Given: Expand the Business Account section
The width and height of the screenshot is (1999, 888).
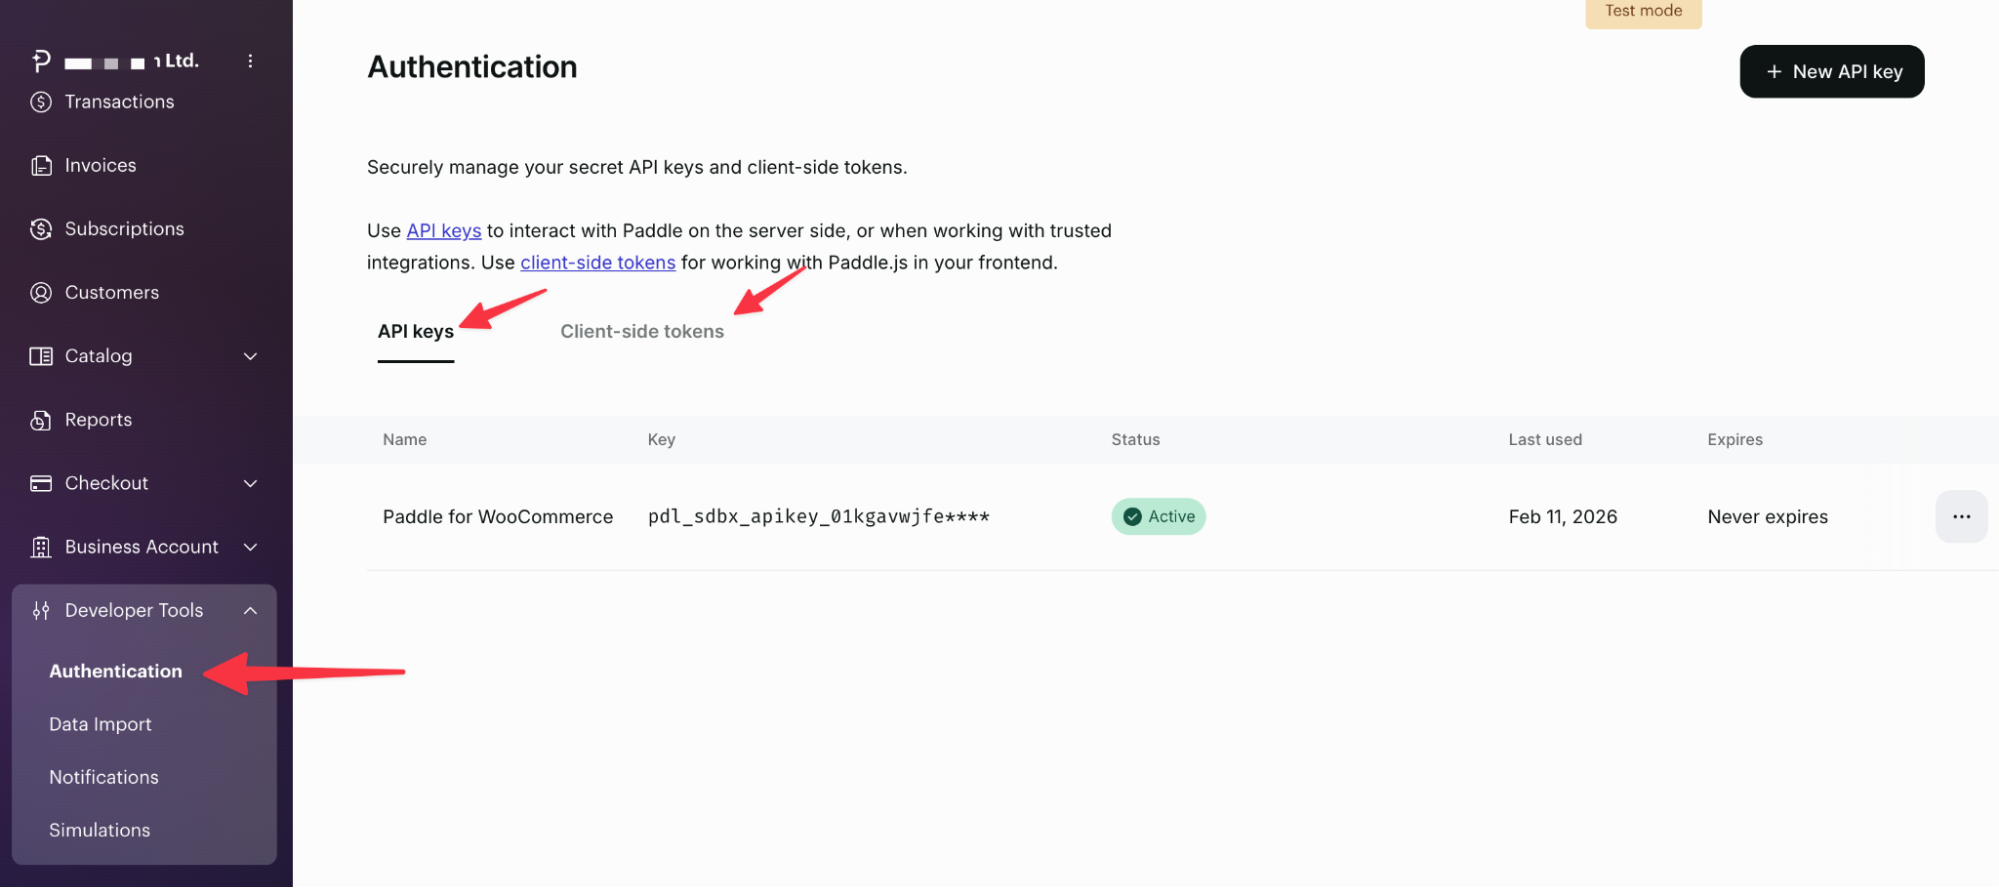Looking at the screenshot, I should pos(250,547).
